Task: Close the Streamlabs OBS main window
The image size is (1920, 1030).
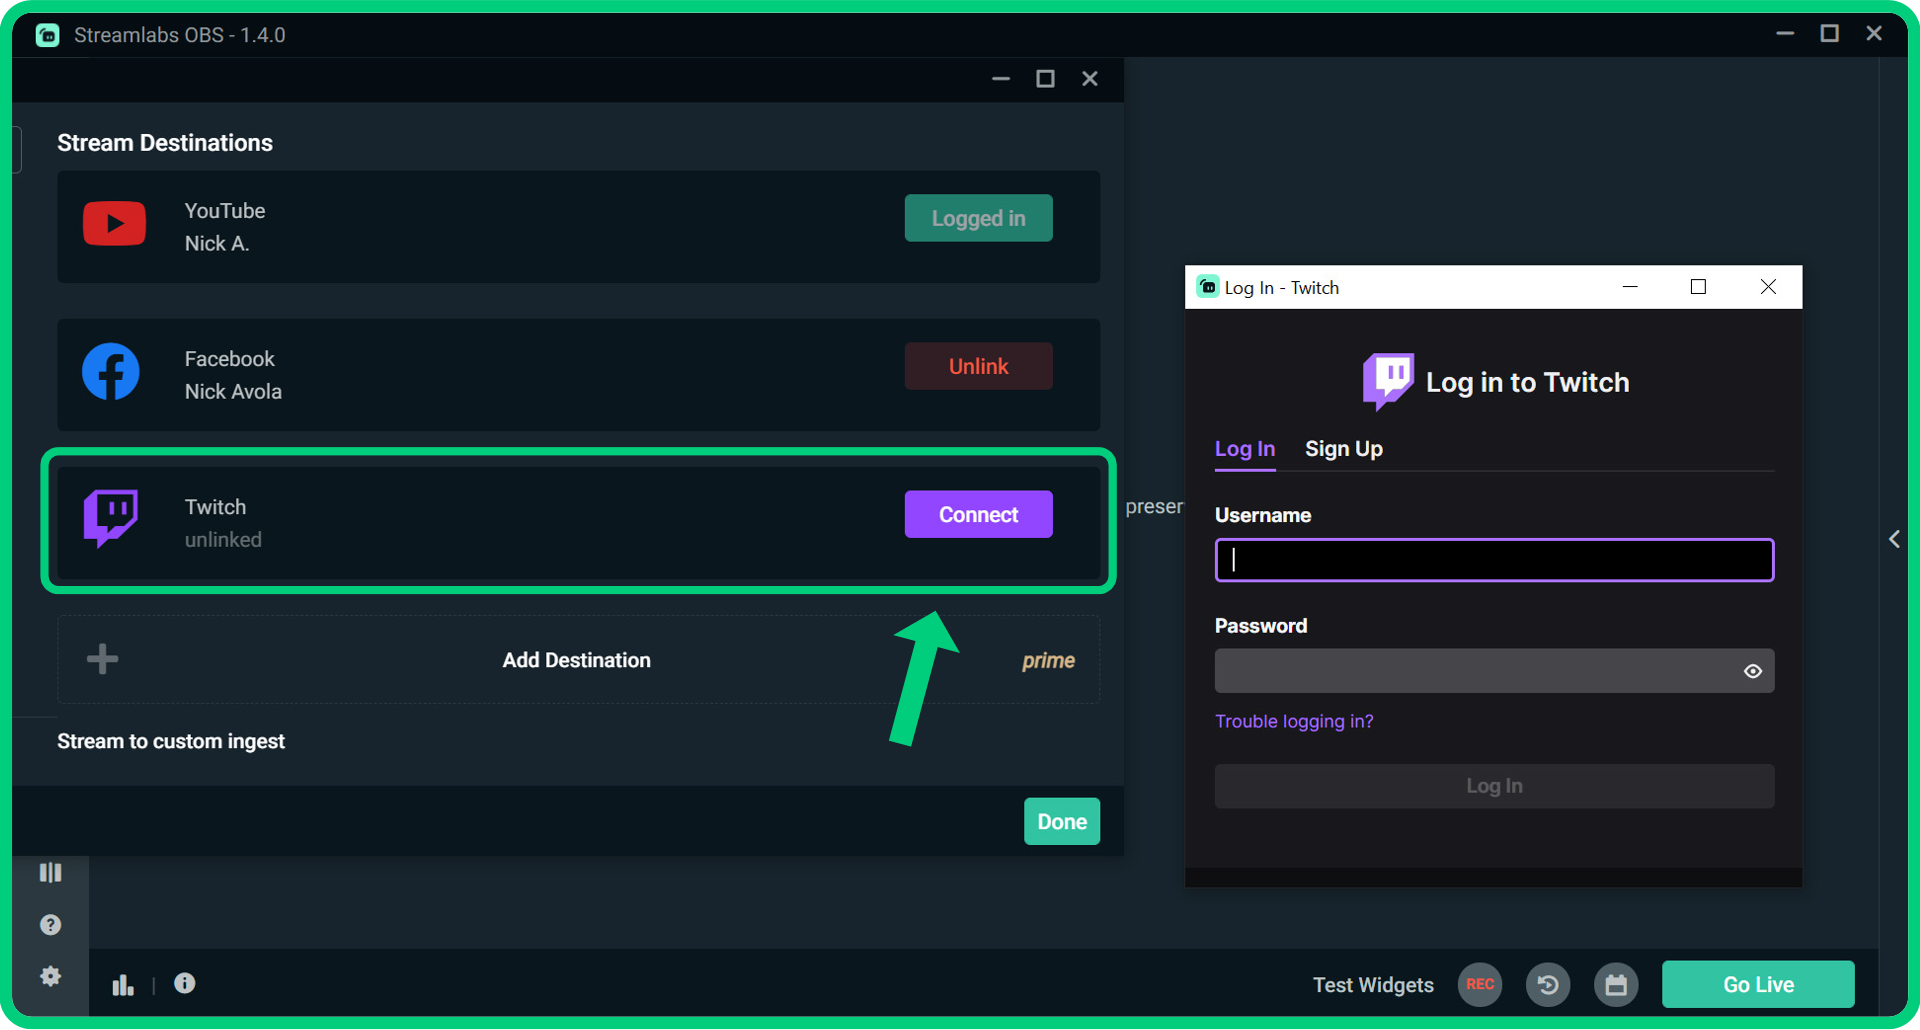Action: [1874, 34]
